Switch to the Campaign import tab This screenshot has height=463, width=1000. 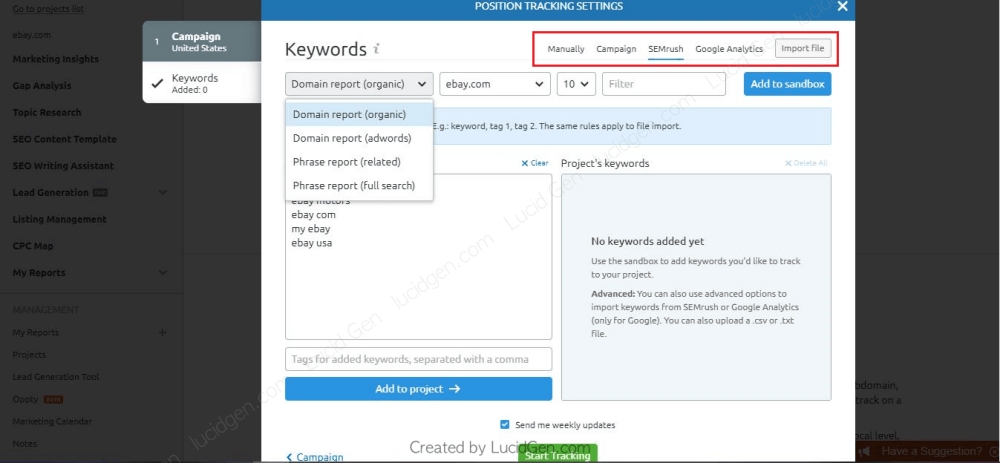pyautogui.click(x=616, y=49)
